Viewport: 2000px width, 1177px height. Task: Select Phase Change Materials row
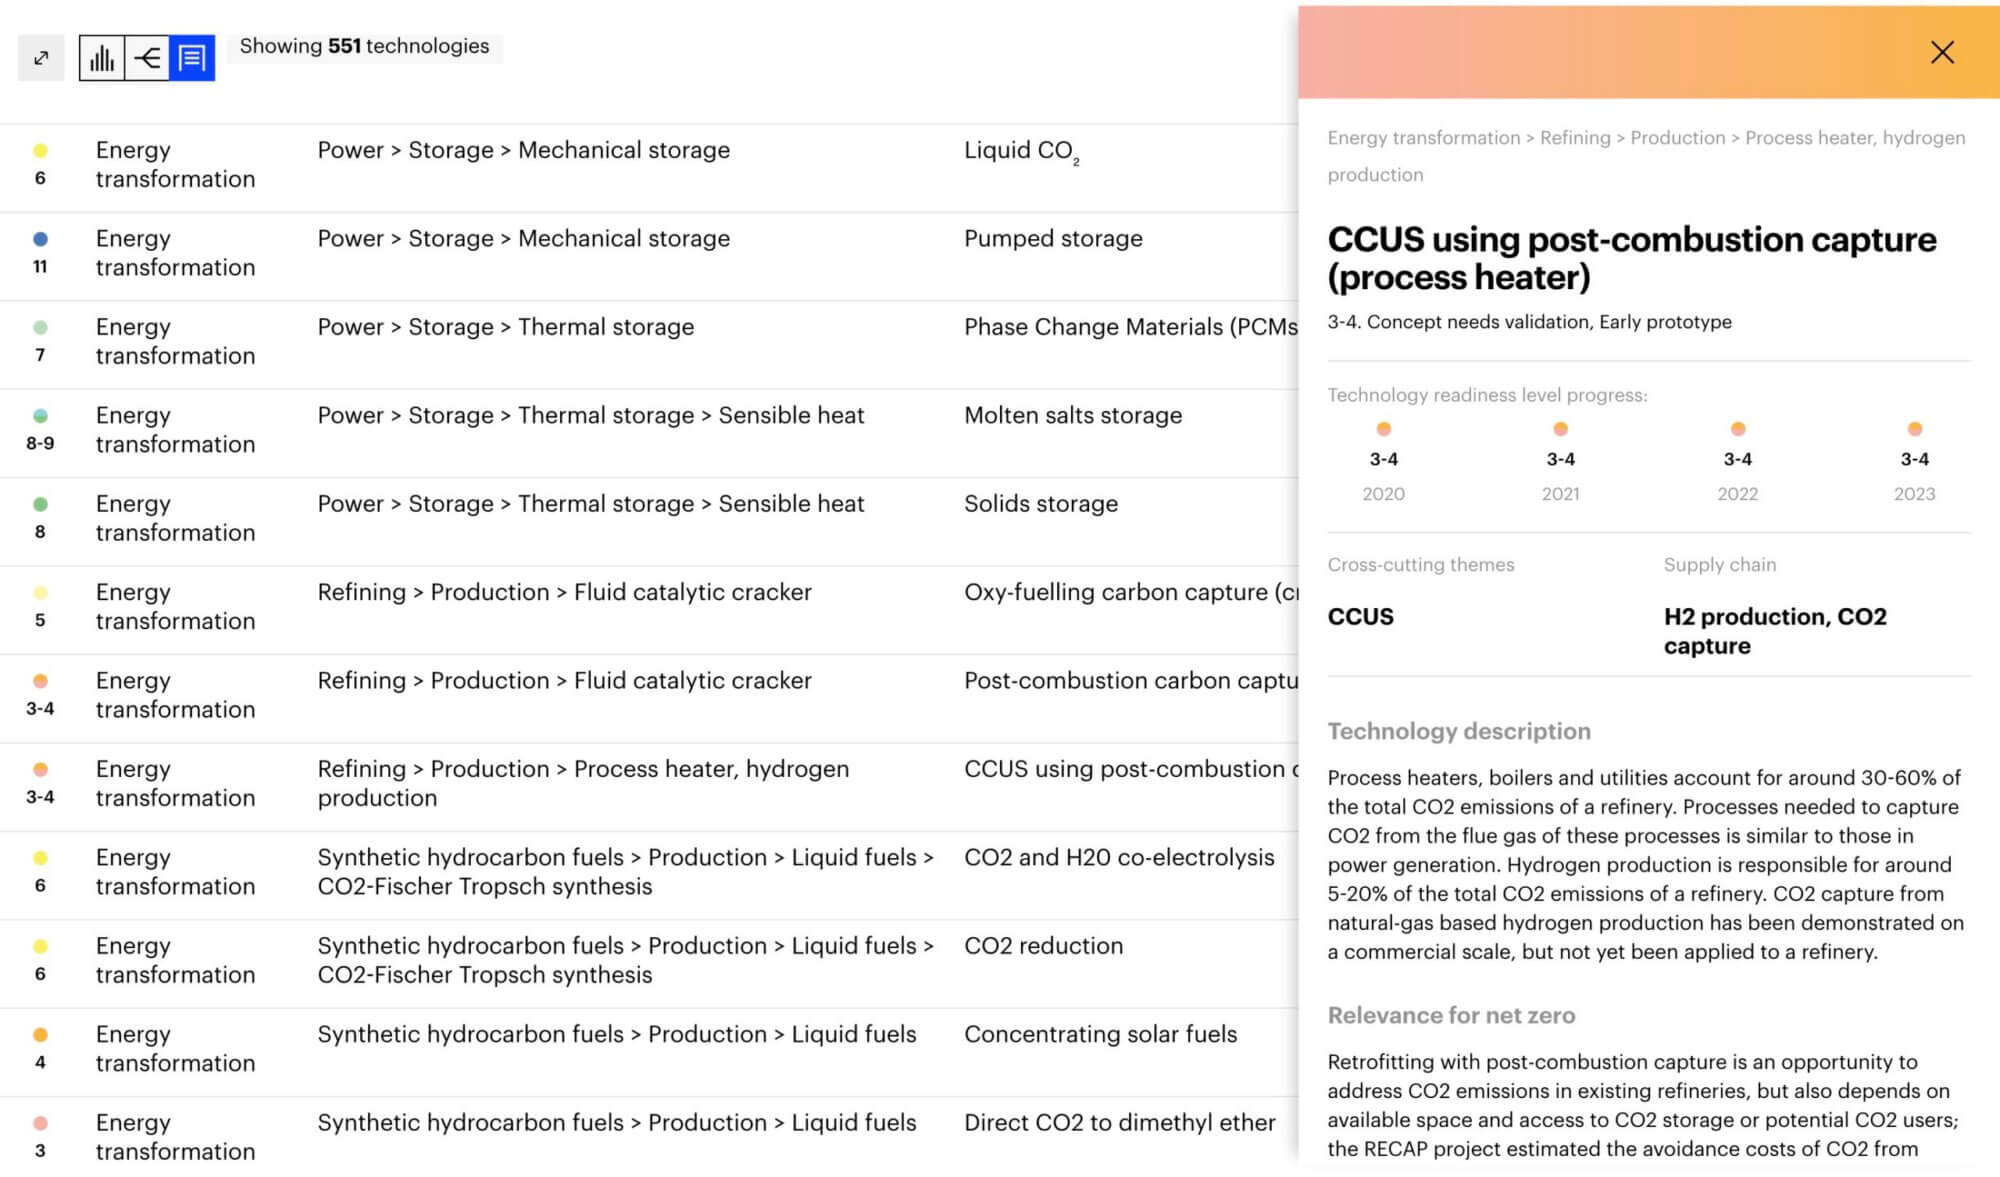point(1128,327)
